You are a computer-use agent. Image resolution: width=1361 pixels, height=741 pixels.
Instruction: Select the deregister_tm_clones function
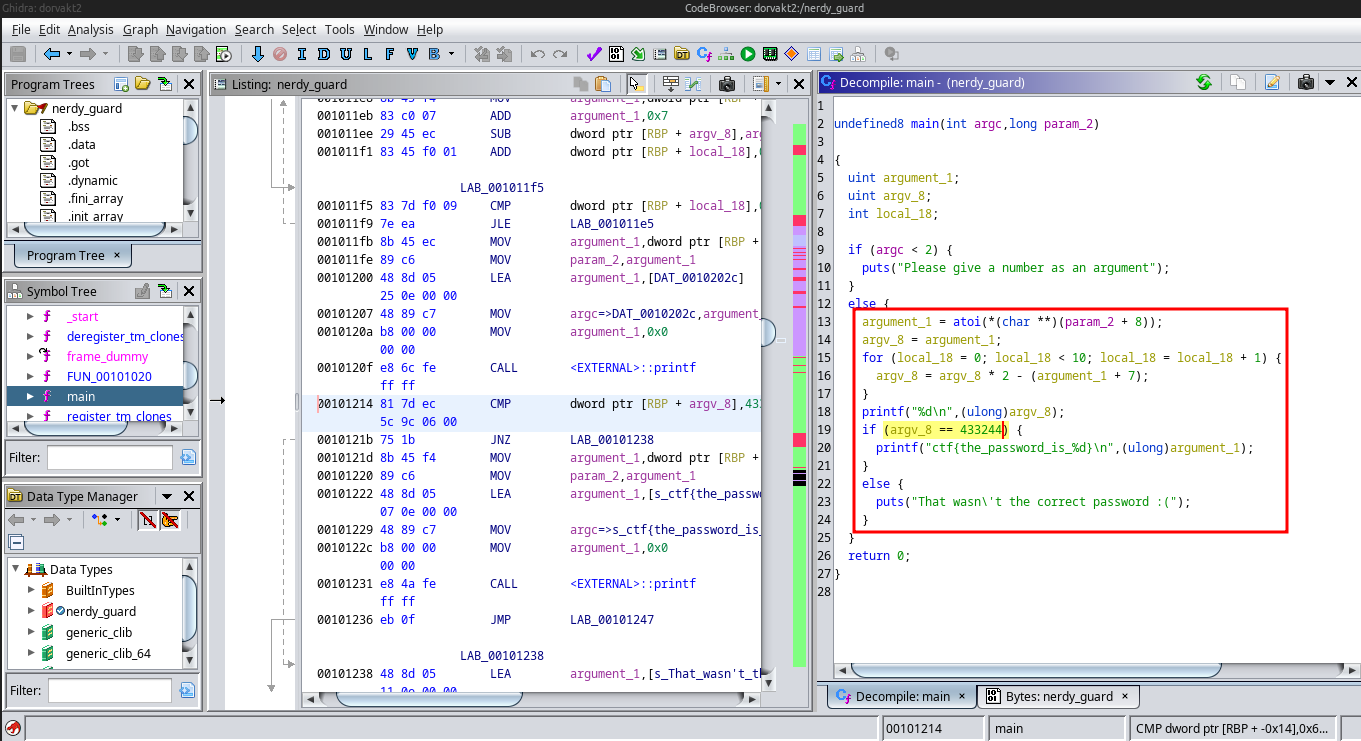pyautogui.click(x=125, y=337)
